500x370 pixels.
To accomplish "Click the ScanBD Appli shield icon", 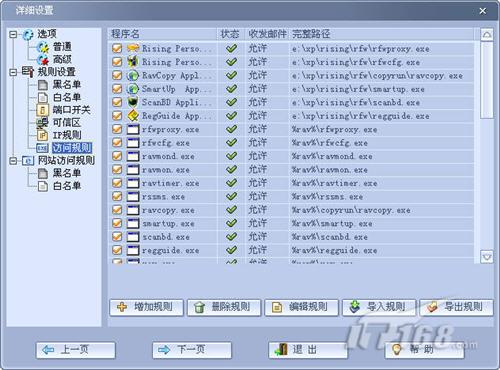I will click(133, 102).
